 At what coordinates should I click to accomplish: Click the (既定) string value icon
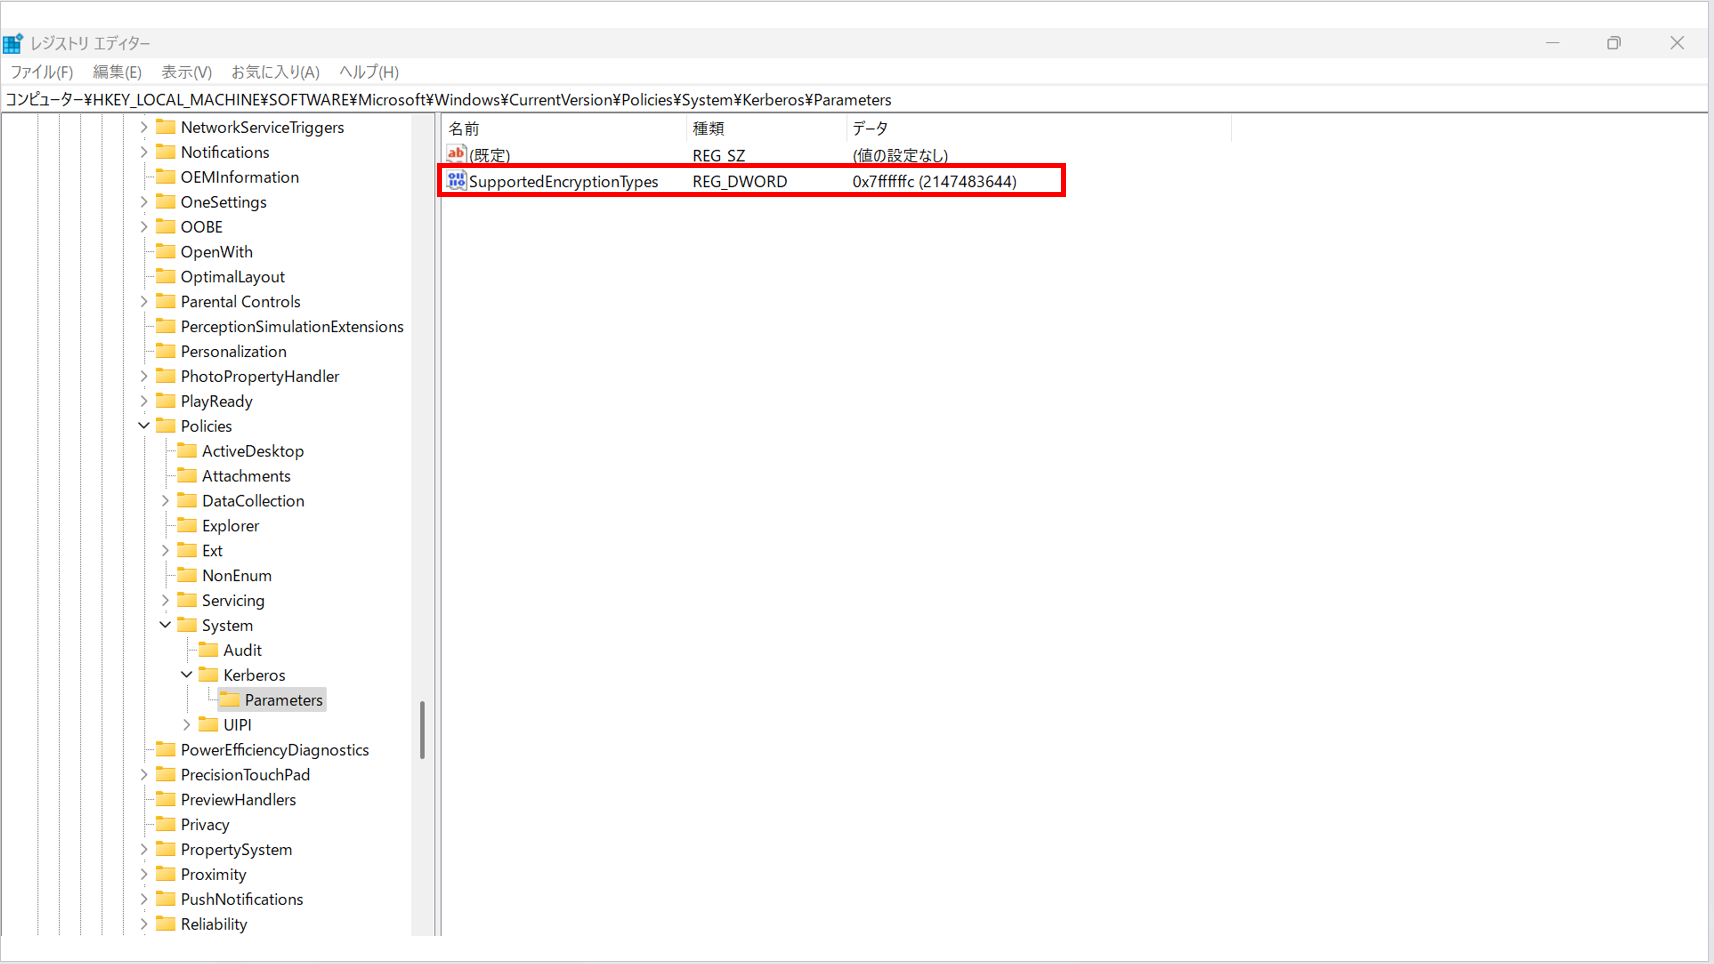[456, 154]
